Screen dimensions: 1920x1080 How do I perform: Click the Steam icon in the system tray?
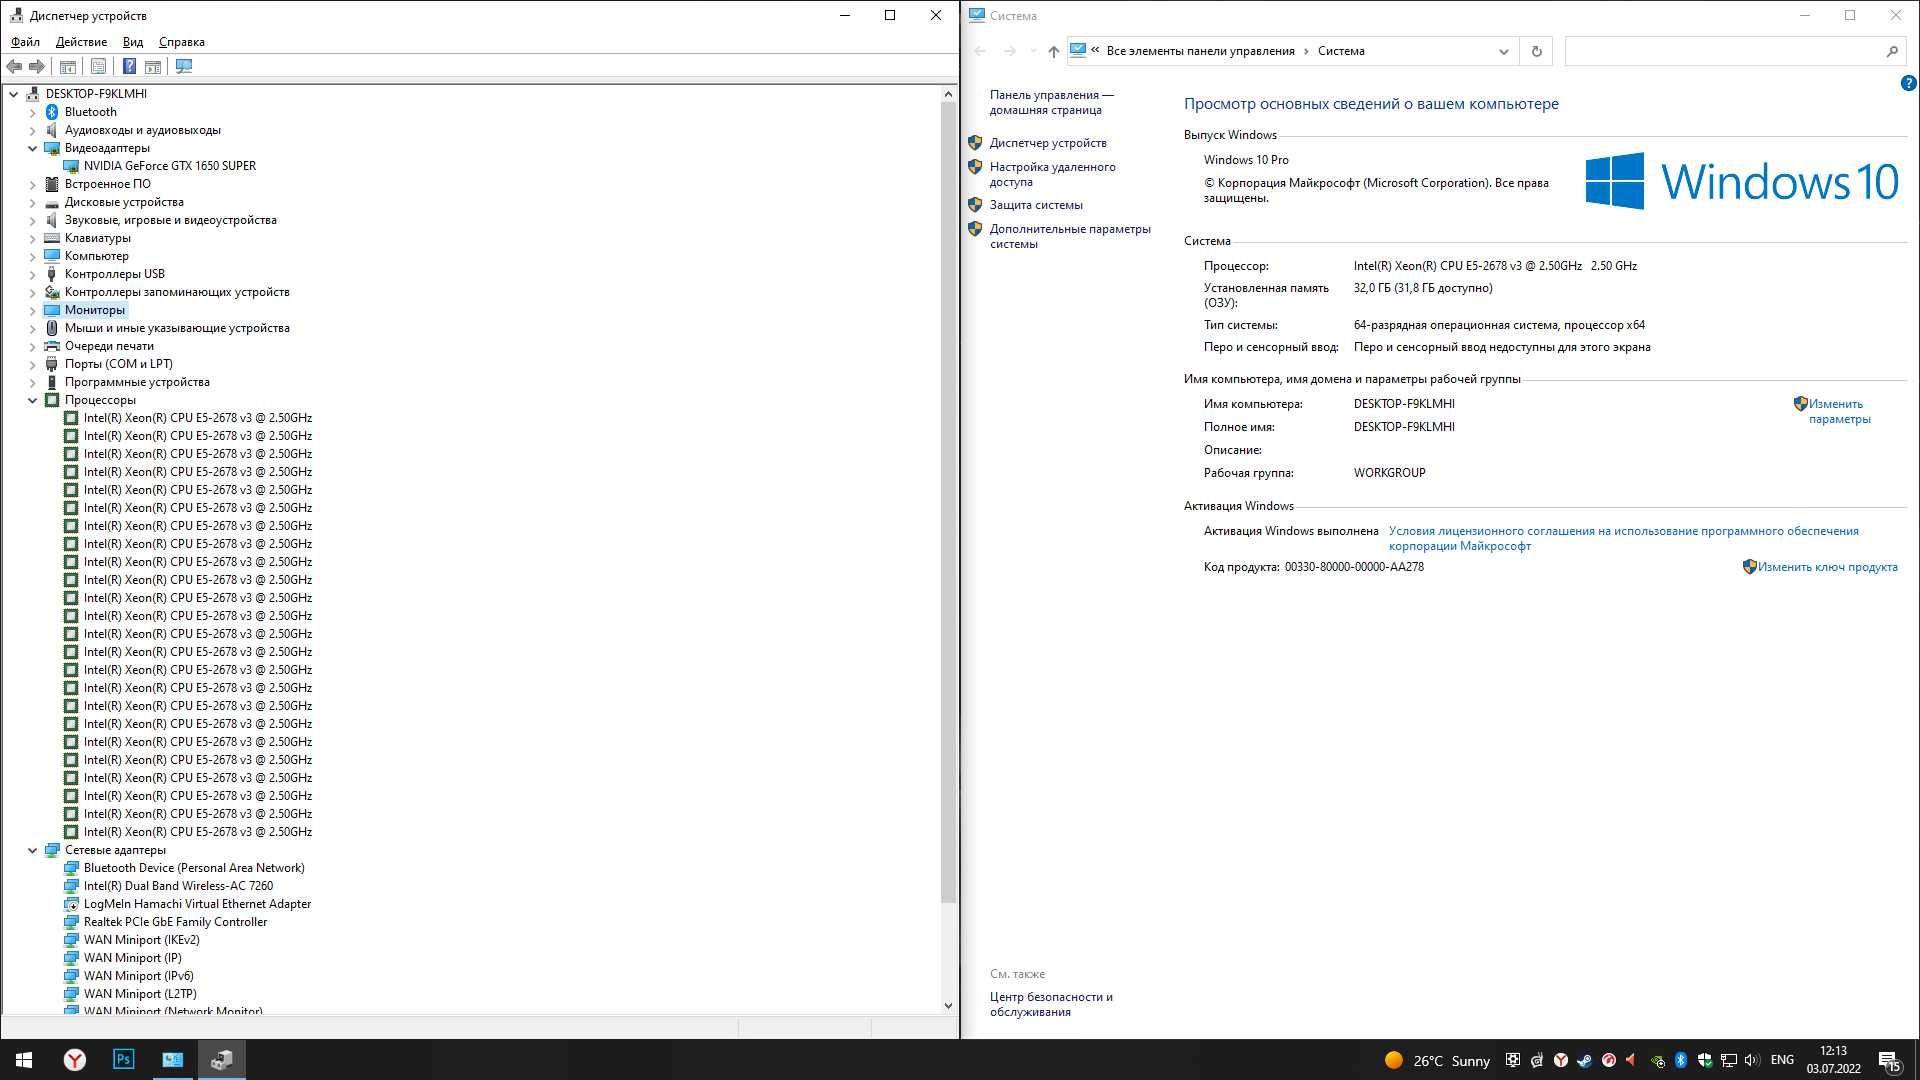pyautogui.click(x=1584, y=1060)
